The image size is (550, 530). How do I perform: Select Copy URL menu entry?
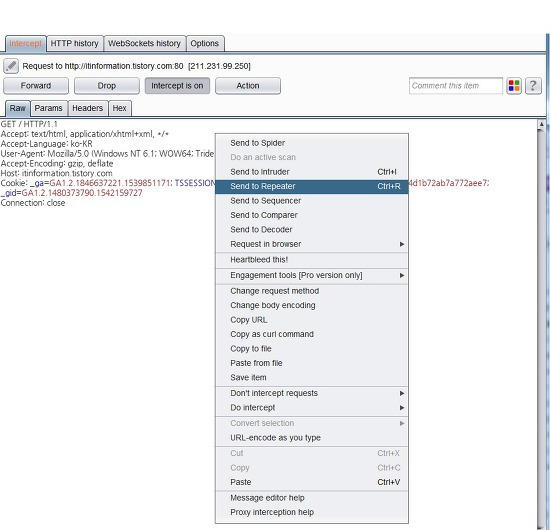(x=311, y=320)
